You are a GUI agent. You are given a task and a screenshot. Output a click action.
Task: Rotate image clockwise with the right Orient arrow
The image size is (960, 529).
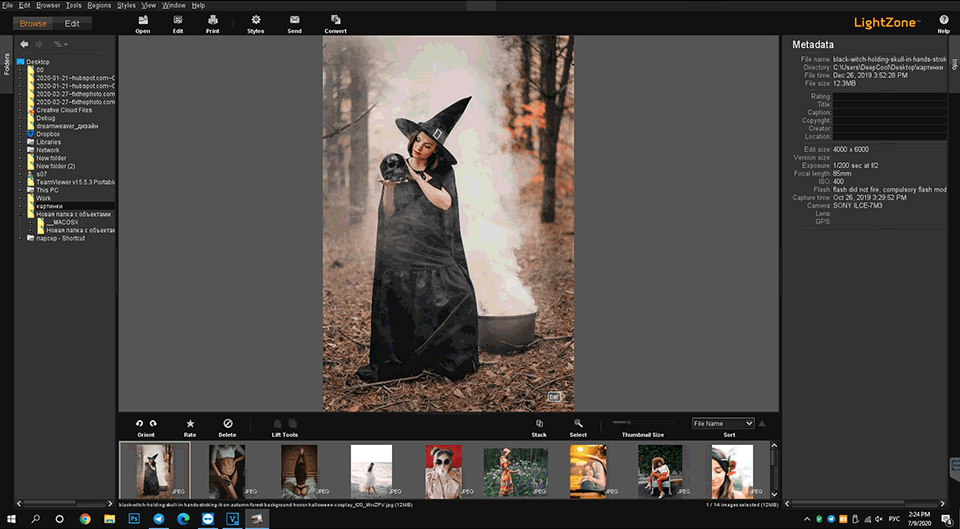[153, 423]
